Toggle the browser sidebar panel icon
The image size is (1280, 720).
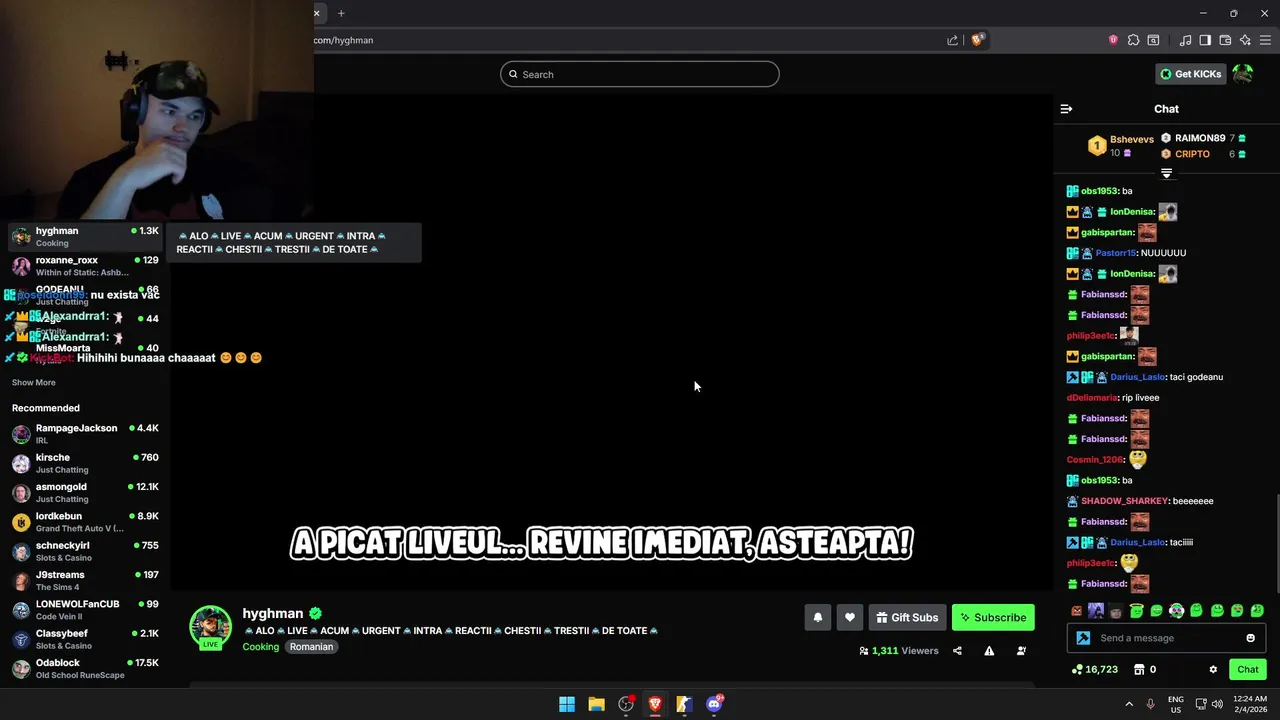(x=1205, y=40)
